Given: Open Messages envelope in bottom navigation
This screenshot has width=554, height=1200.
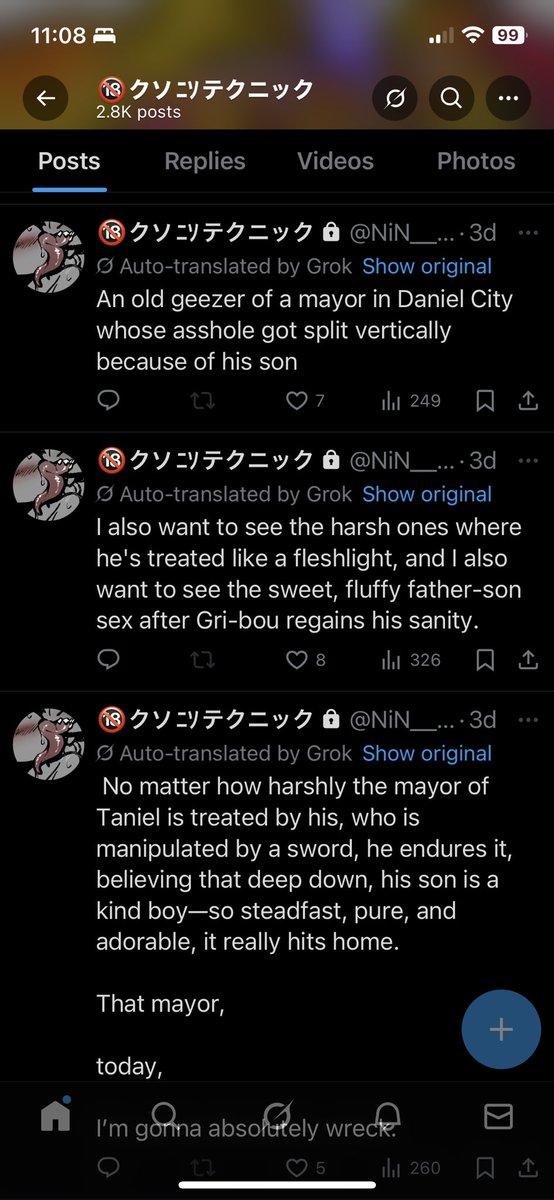Looking at the screenshot, I should 498,1116.
